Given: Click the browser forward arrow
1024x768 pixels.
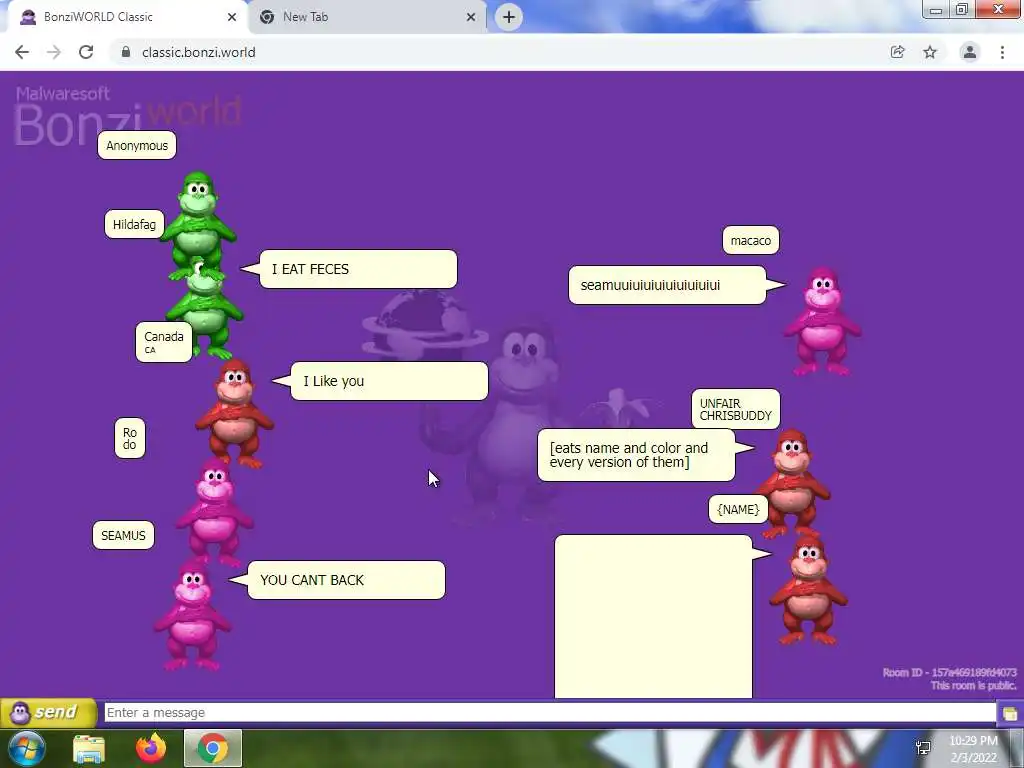Looking at the screenshot, I should (x=54, y=52).
